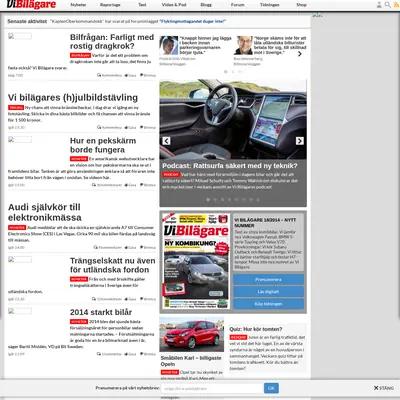Like 'Hur en pekskärm borde fungera'
400x400 pixels.
pos(130,185)
